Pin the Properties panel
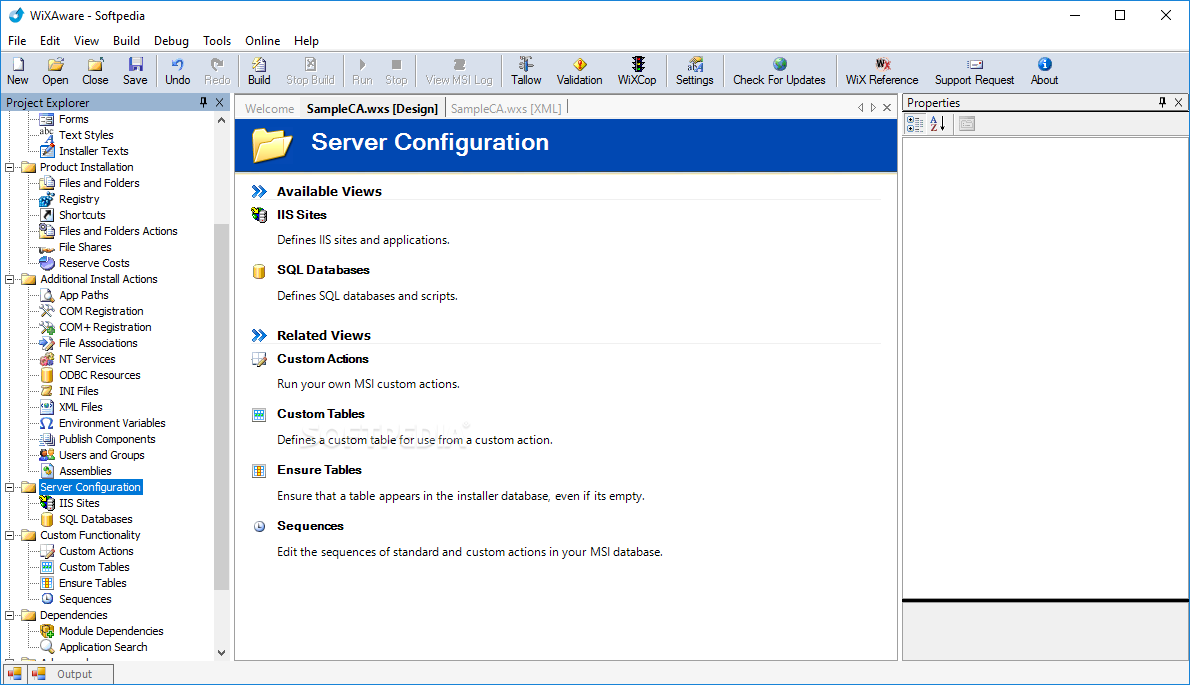This screenshot has height=685, width=1190. [x=1162, y=102]
